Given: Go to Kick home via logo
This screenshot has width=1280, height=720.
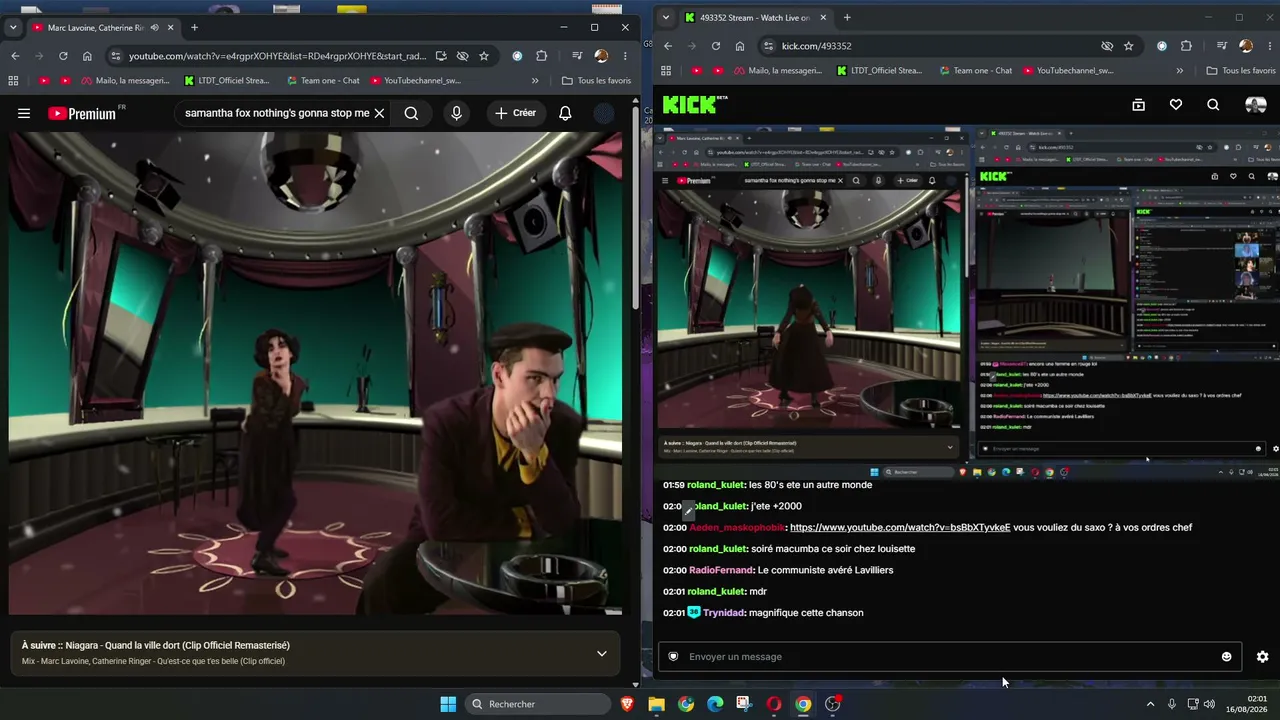Looking at the screenshot, I should 695,105.
